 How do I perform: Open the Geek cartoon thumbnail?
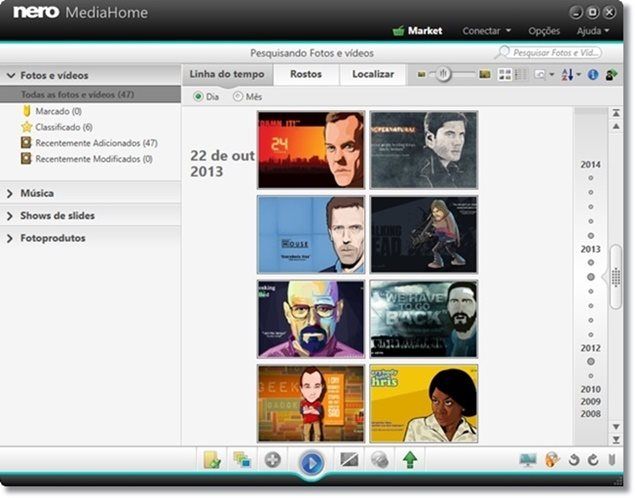click(311, 404)
